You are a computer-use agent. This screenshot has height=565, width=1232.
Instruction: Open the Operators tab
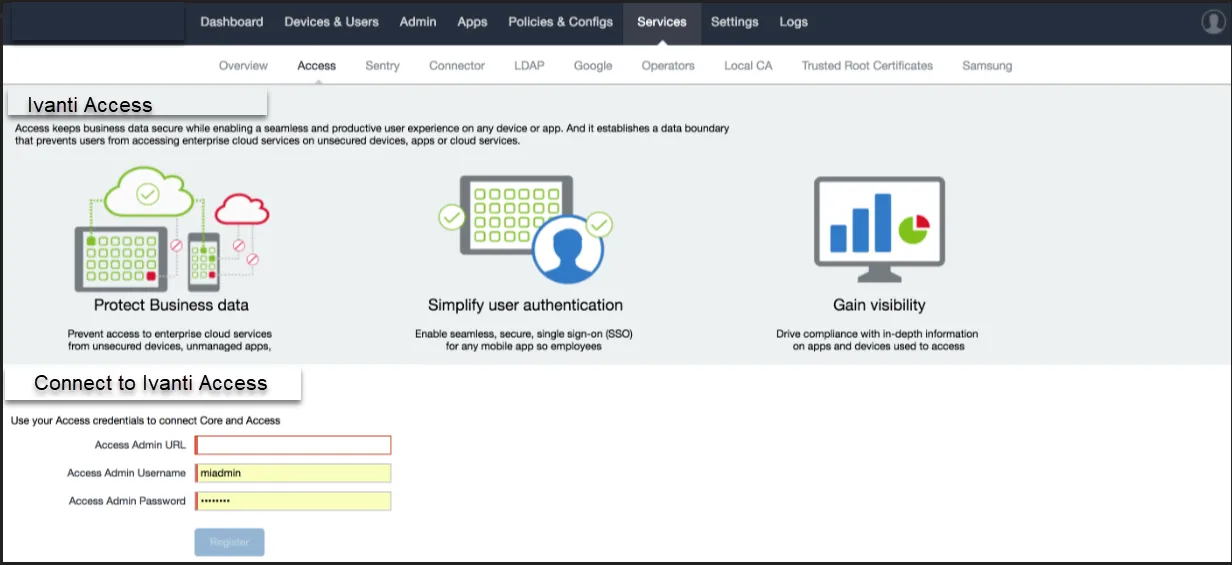(668, 66)
